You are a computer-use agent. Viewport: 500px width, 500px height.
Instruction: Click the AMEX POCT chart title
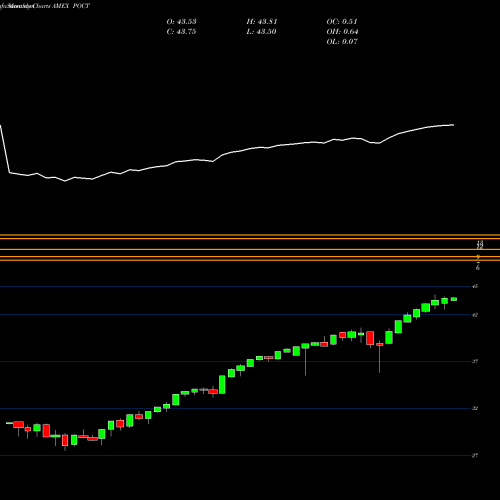[x=71, y=6]
